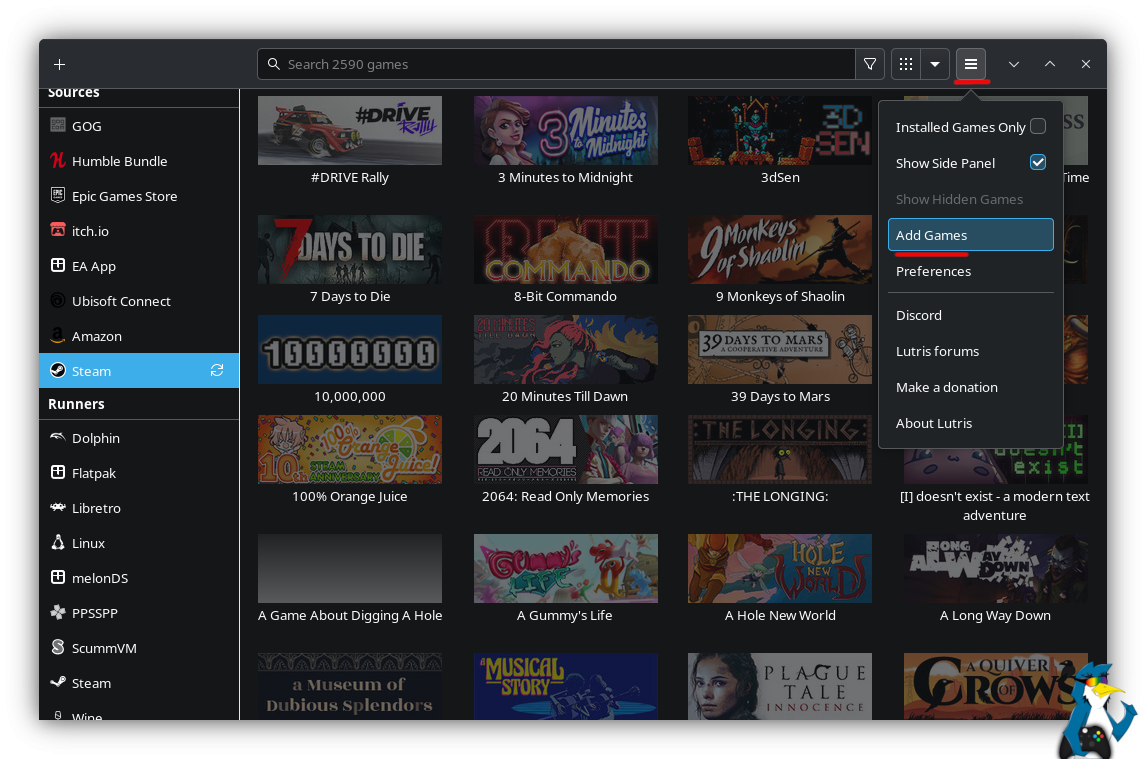The height and width of the screenshot is (759, 1146).
Task: Click the grid view icon
Action: [906, 64]
